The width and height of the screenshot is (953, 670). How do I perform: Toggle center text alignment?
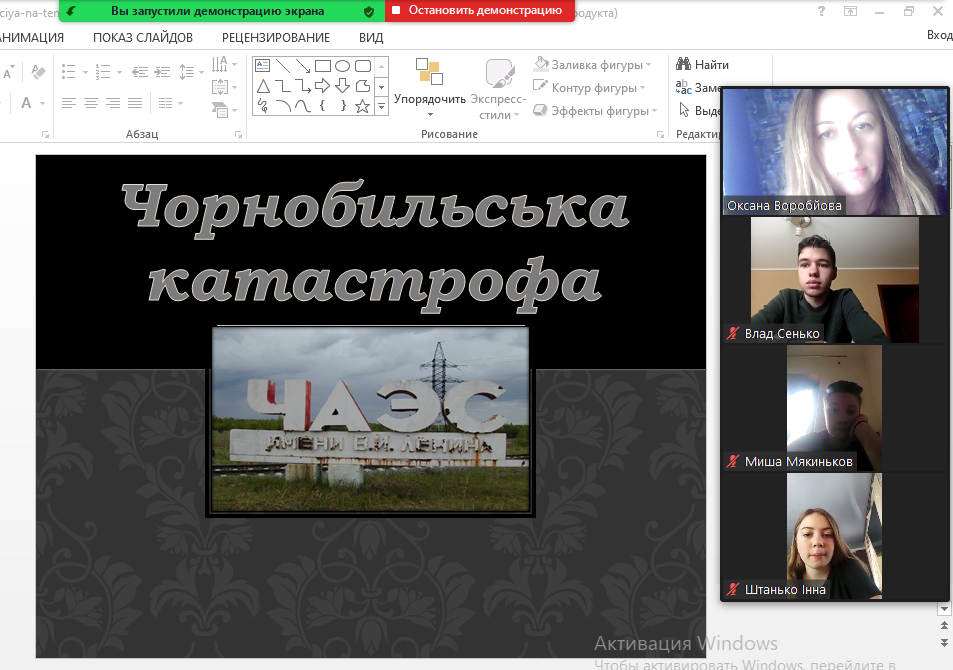(x=91, y=103)
